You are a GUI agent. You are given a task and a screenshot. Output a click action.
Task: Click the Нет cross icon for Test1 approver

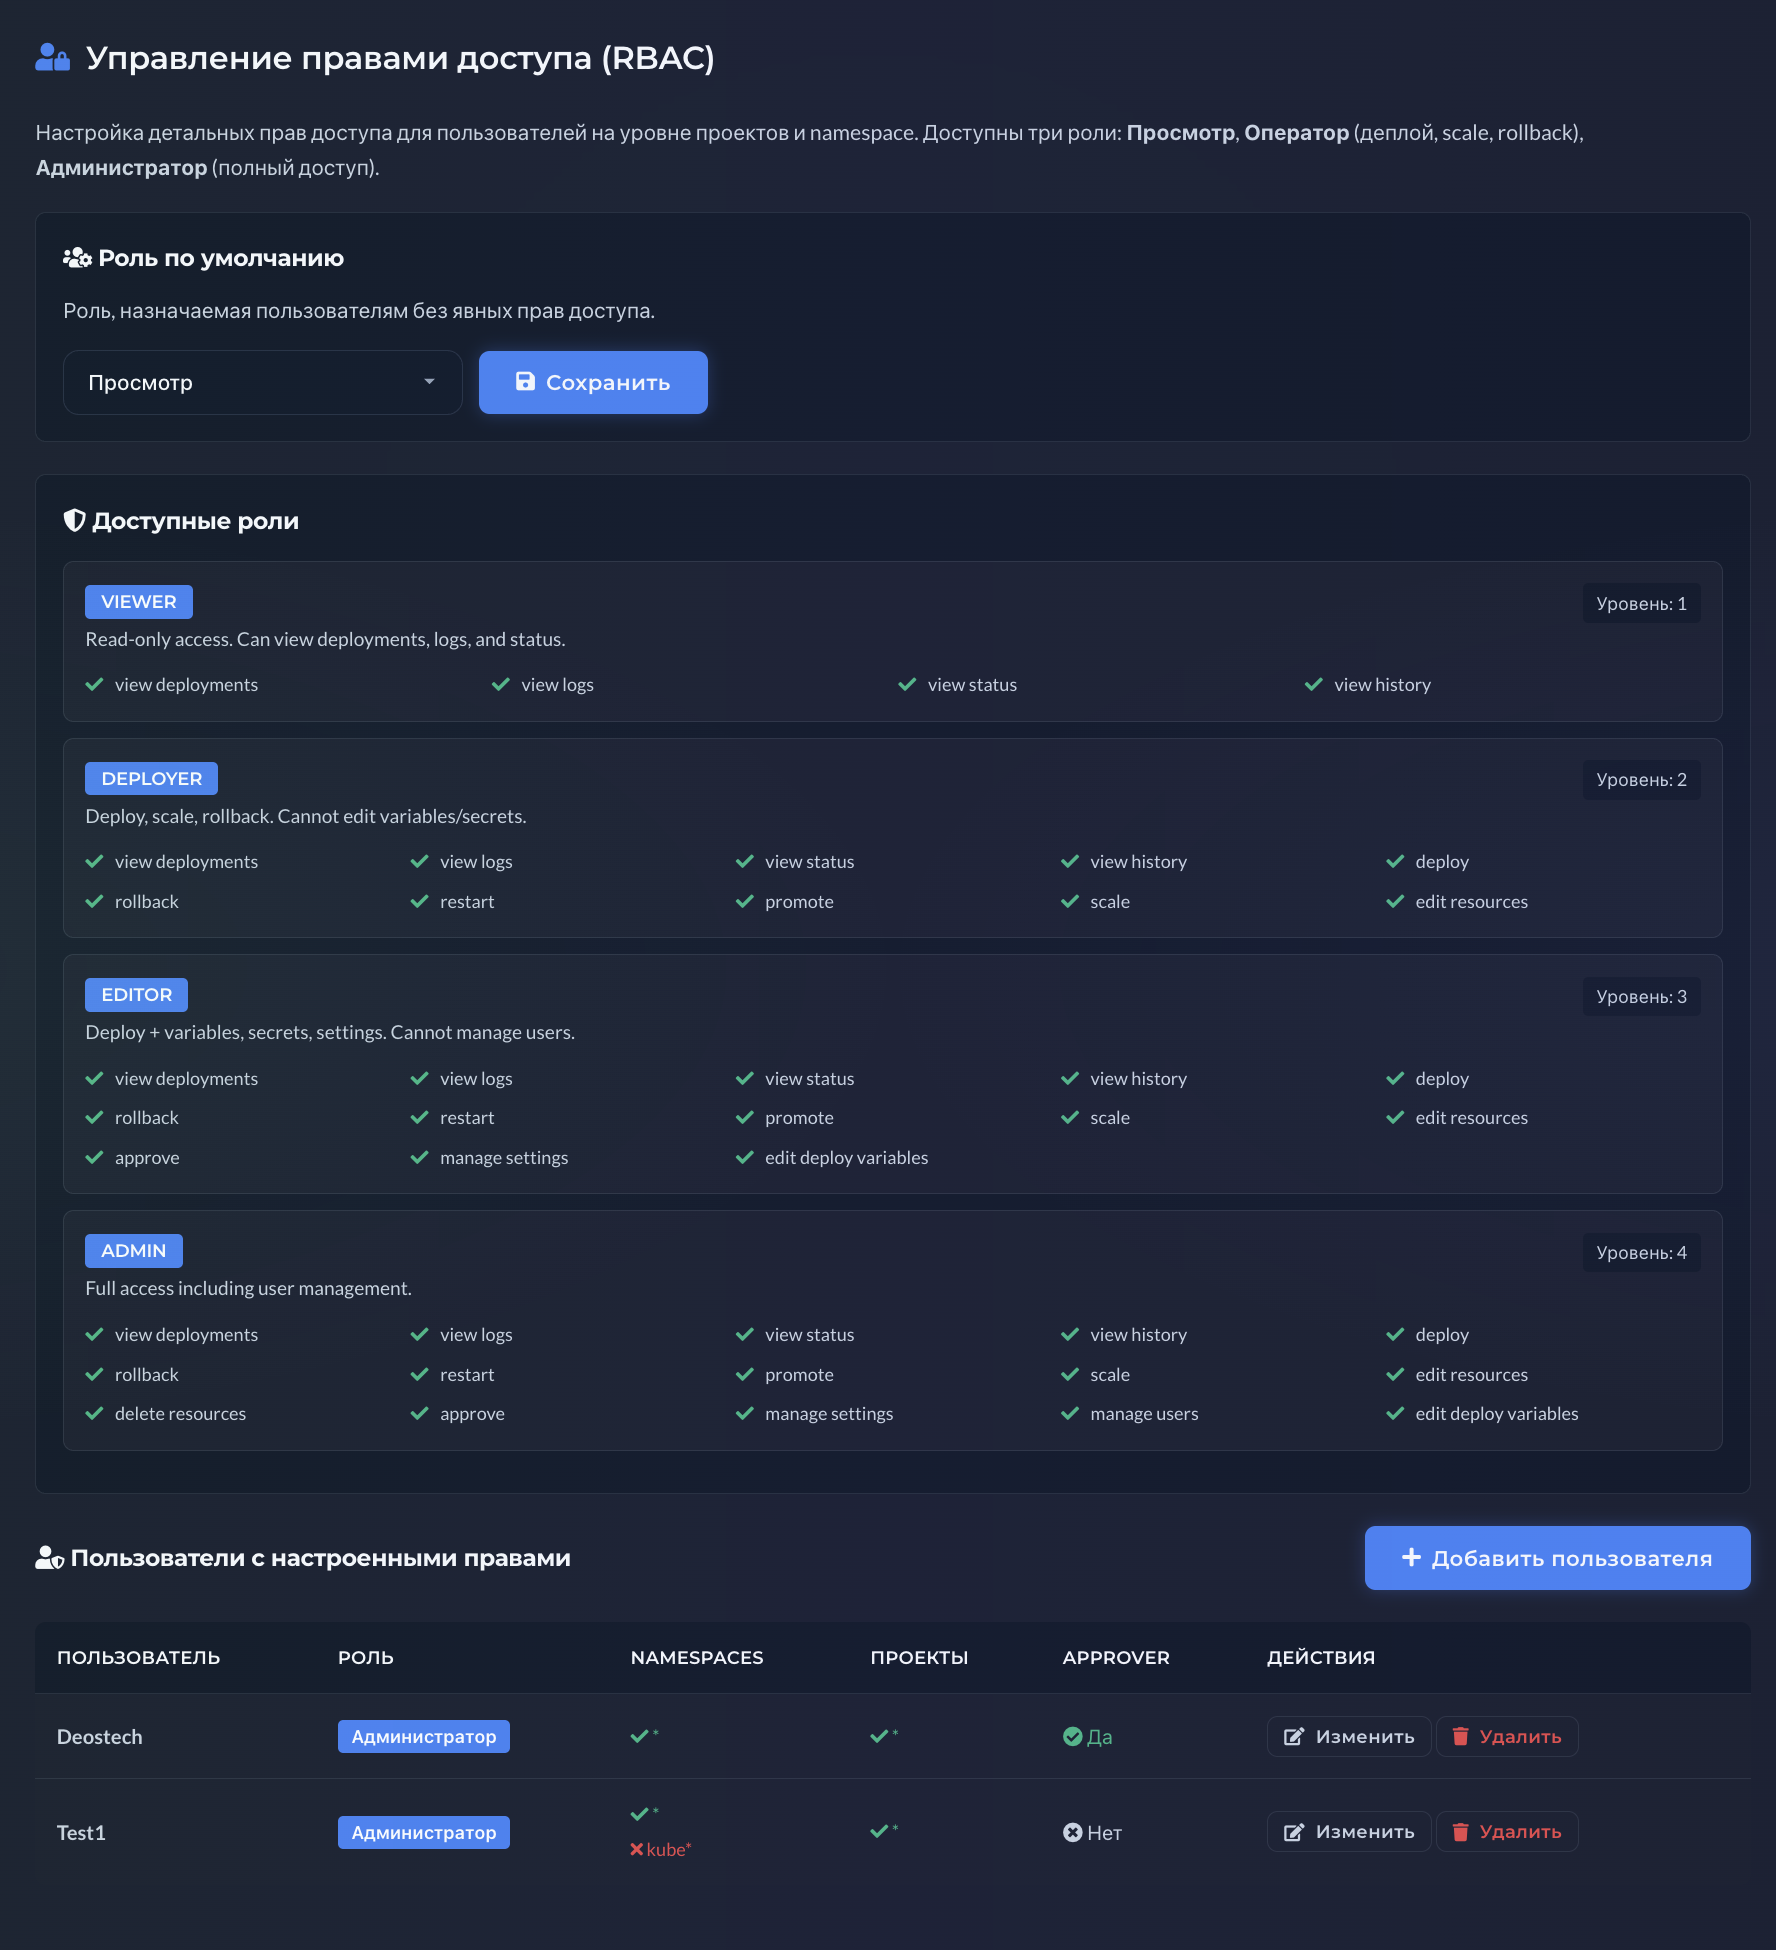point(1072,1833)
